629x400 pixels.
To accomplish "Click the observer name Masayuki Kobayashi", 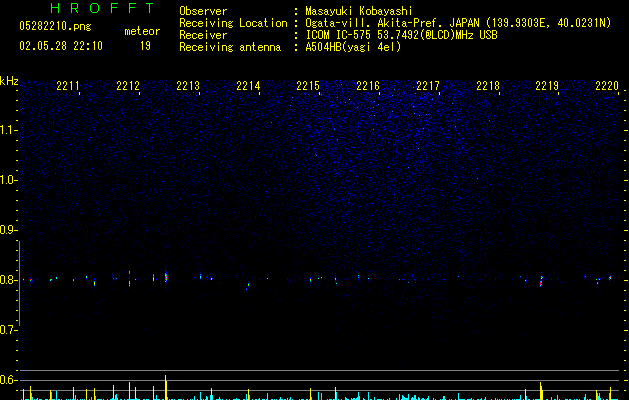I will tap(359, 11).
